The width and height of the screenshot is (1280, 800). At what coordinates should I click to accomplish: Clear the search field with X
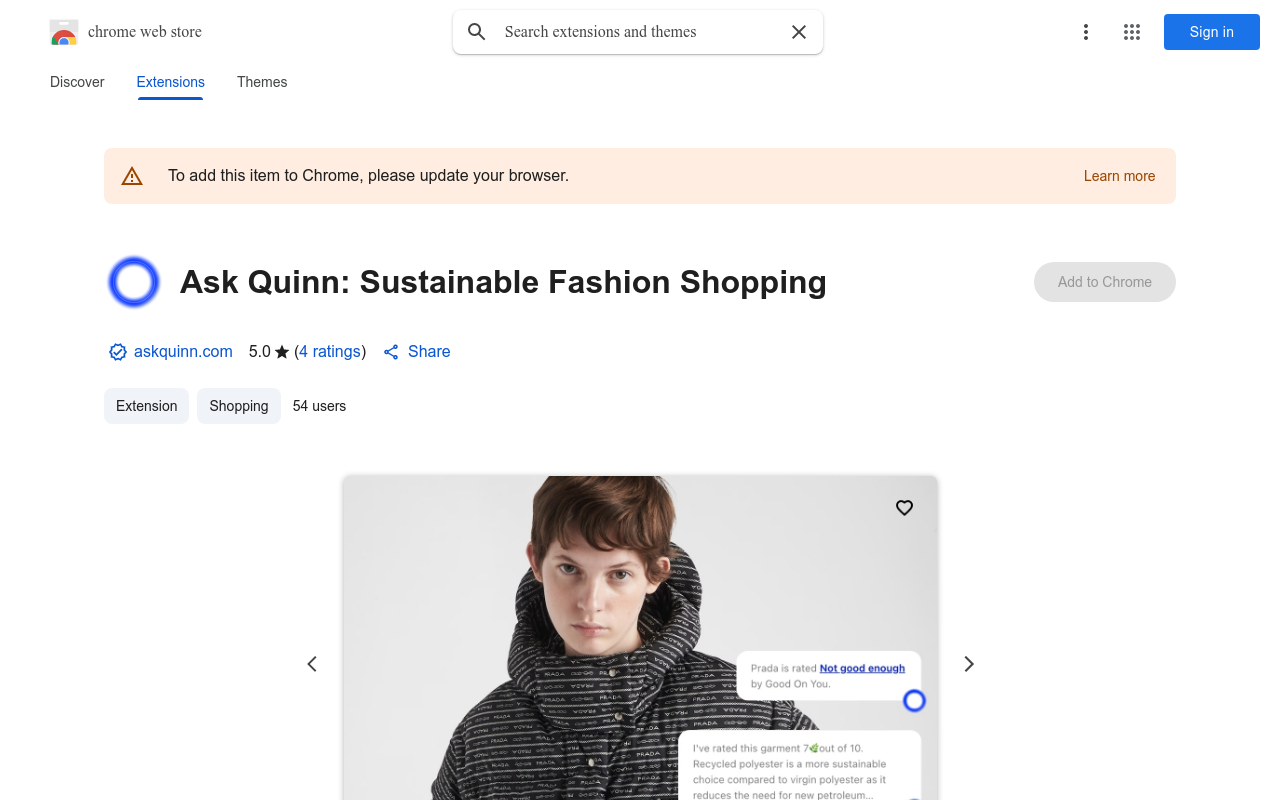click(799, 32)
